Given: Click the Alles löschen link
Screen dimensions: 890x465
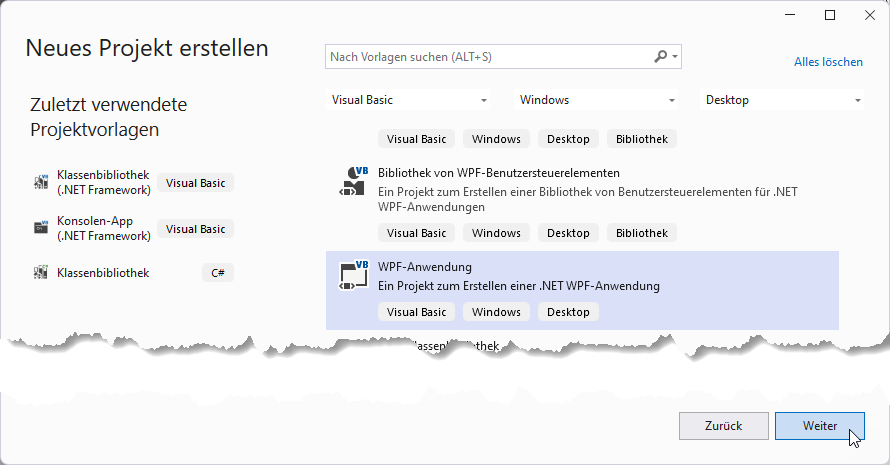Looking at the screenshot, I should (828, 62).
